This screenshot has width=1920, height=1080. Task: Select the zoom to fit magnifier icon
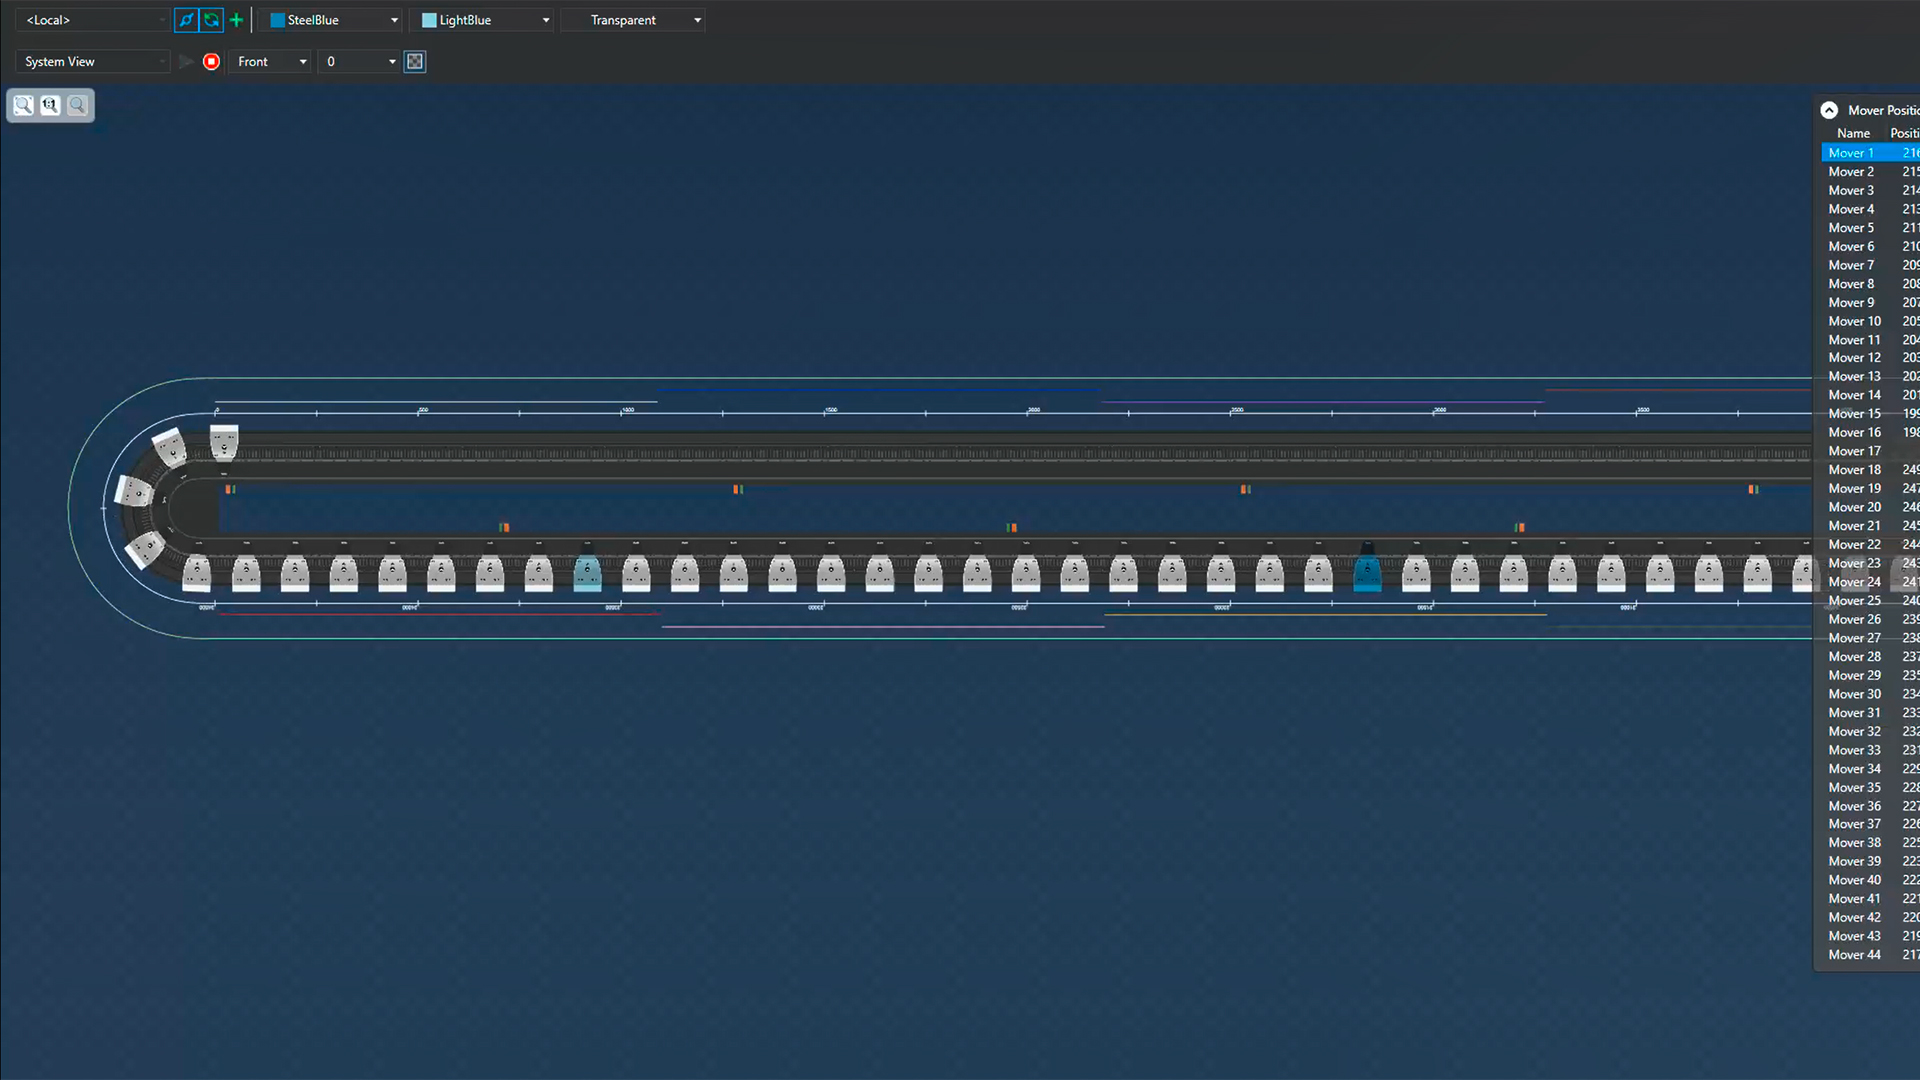(23, 105)
